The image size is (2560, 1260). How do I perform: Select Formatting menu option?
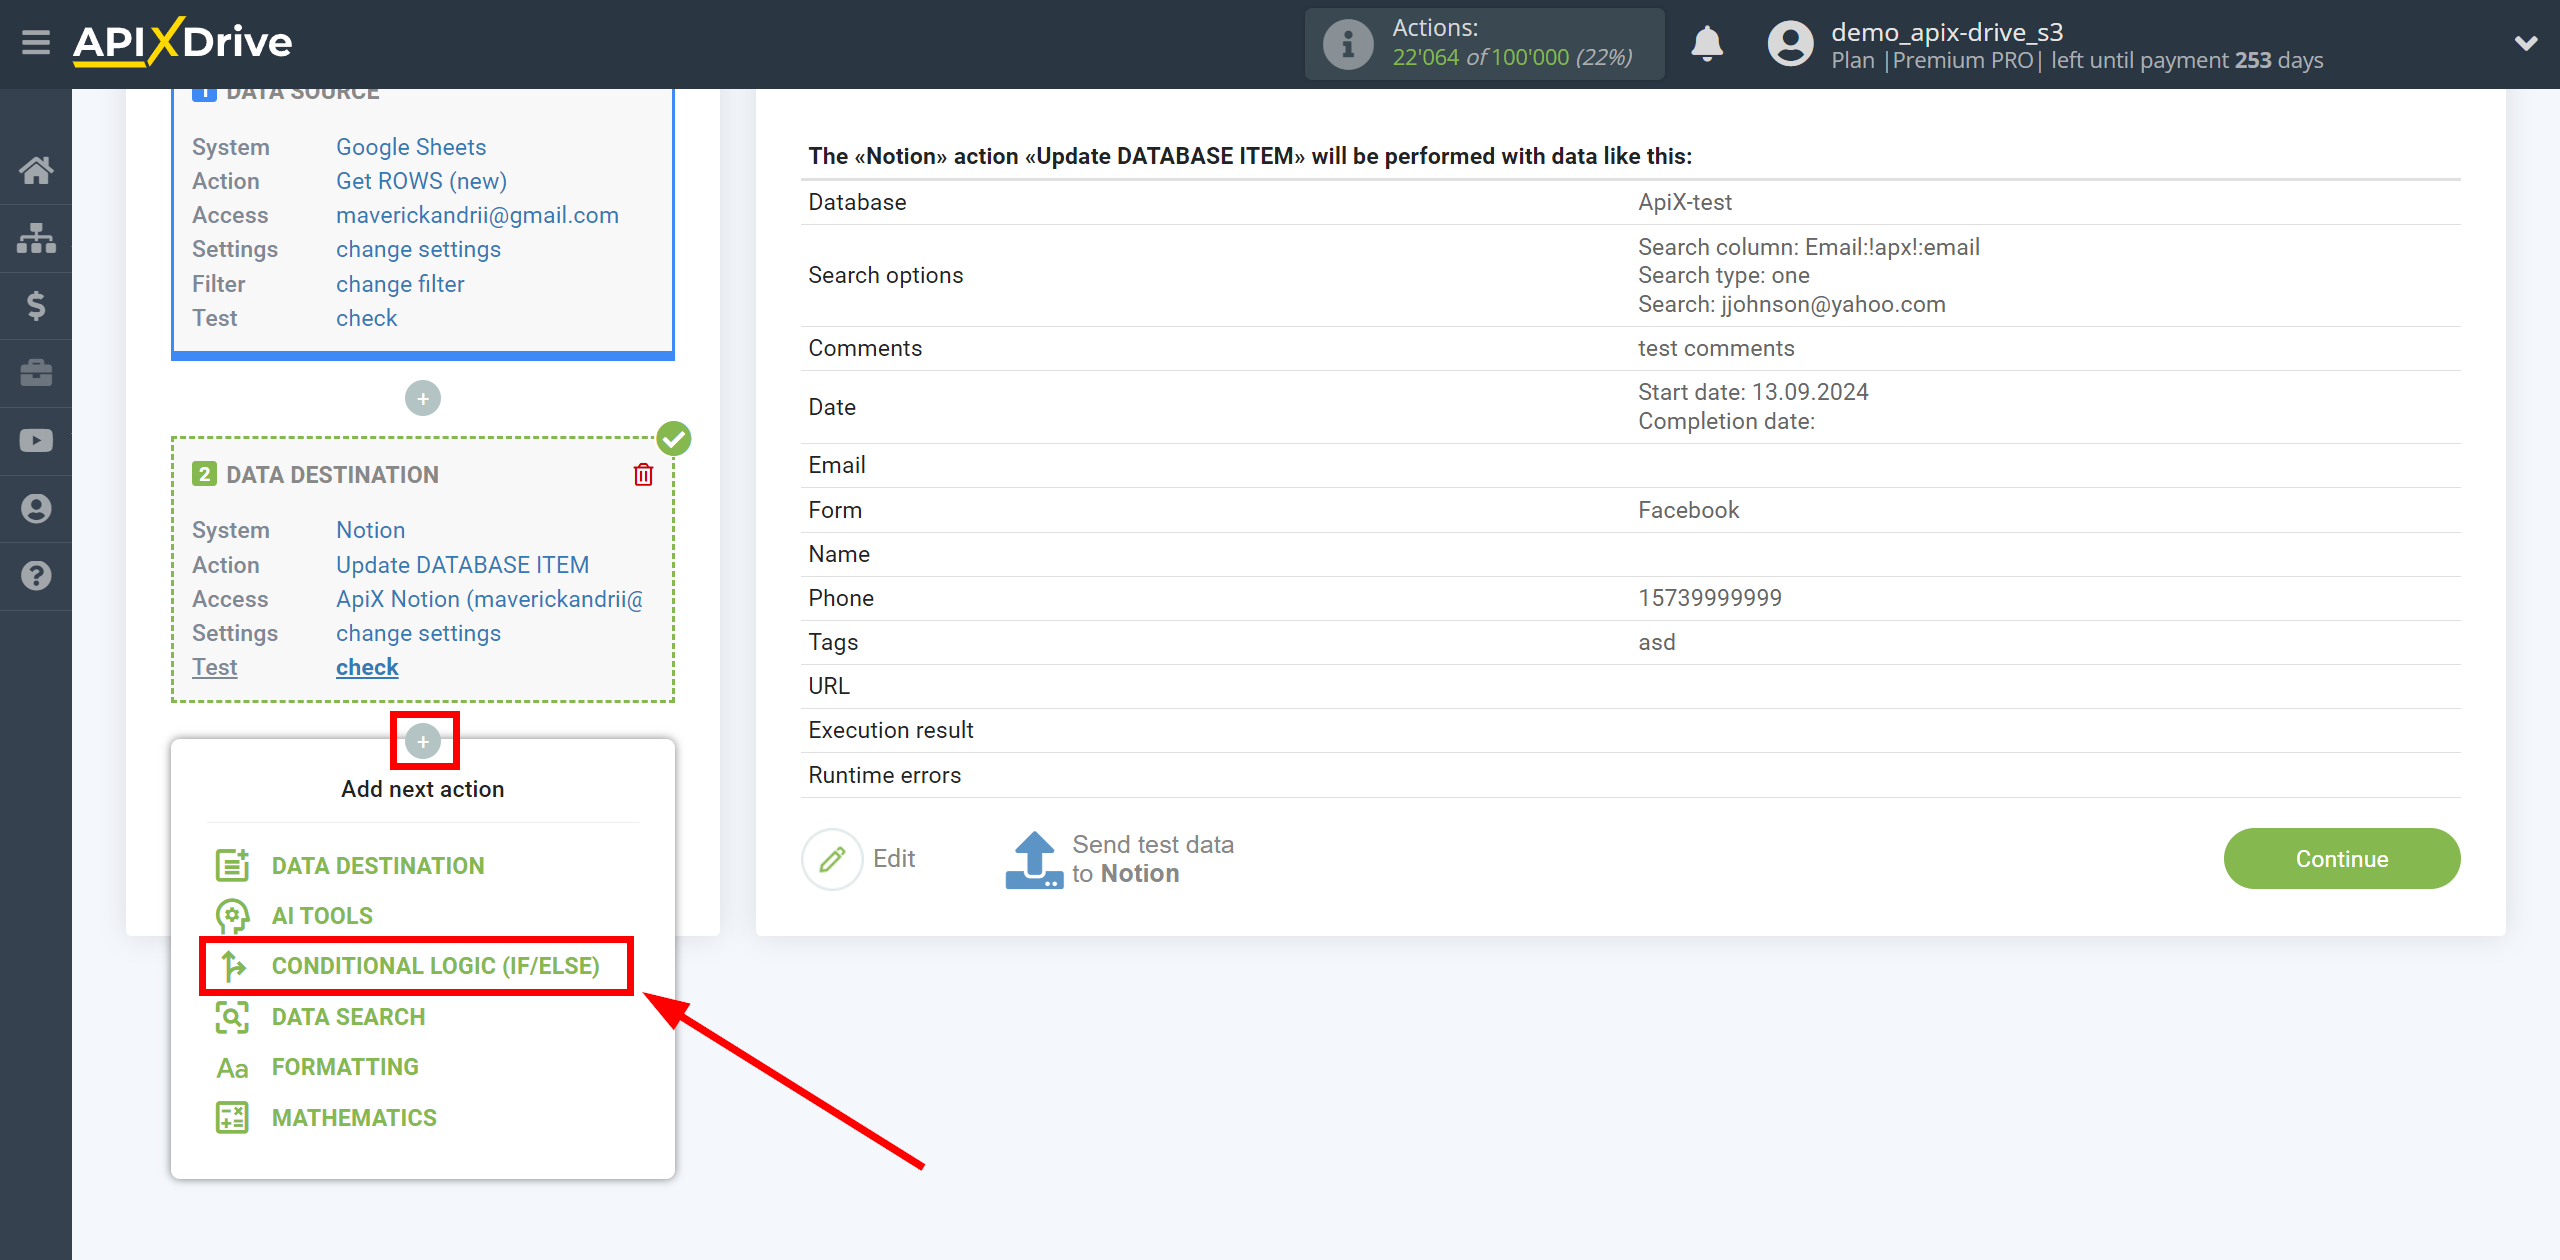click(345, 1067)
